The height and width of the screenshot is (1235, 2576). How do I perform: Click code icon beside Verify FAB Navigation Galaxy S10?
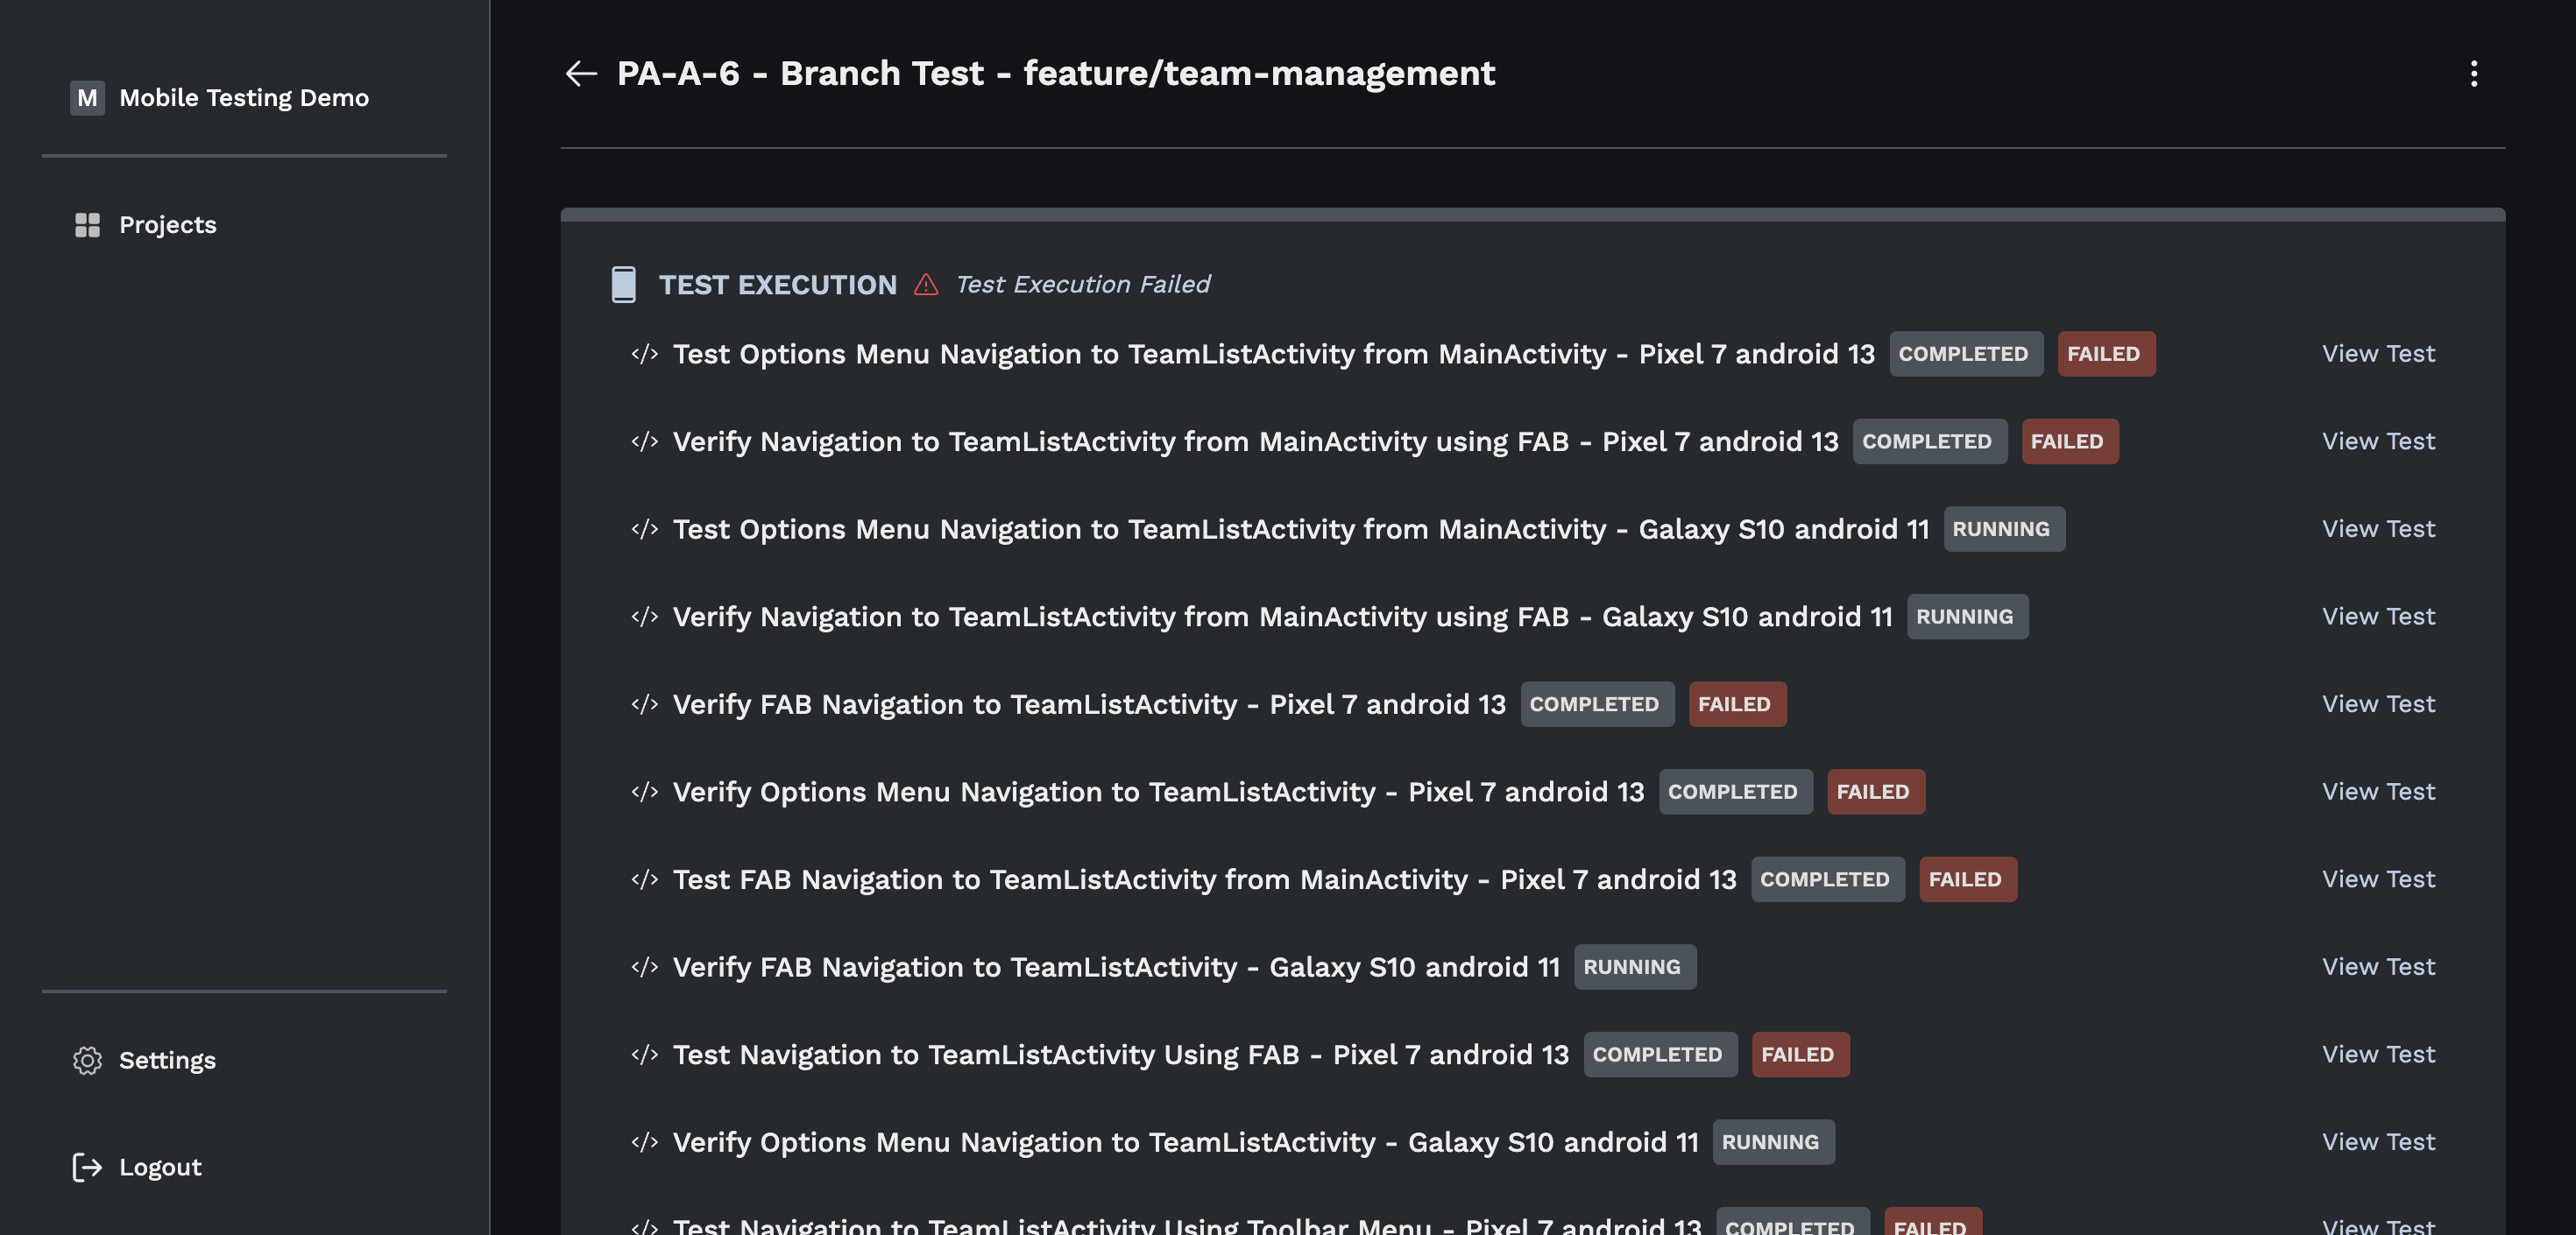645,967
